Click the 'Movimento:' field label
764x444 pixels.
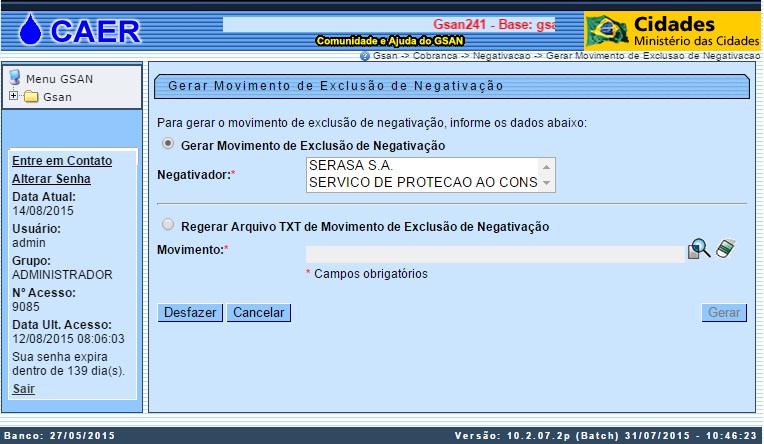(x=192, y=250)
